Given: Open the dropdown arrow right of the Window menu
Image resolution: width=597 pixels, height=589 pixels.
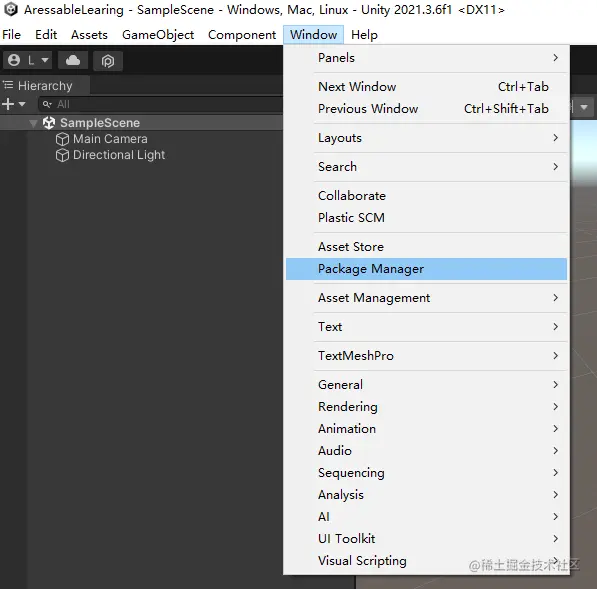Looking at the screenshot, I should point(584,107).
